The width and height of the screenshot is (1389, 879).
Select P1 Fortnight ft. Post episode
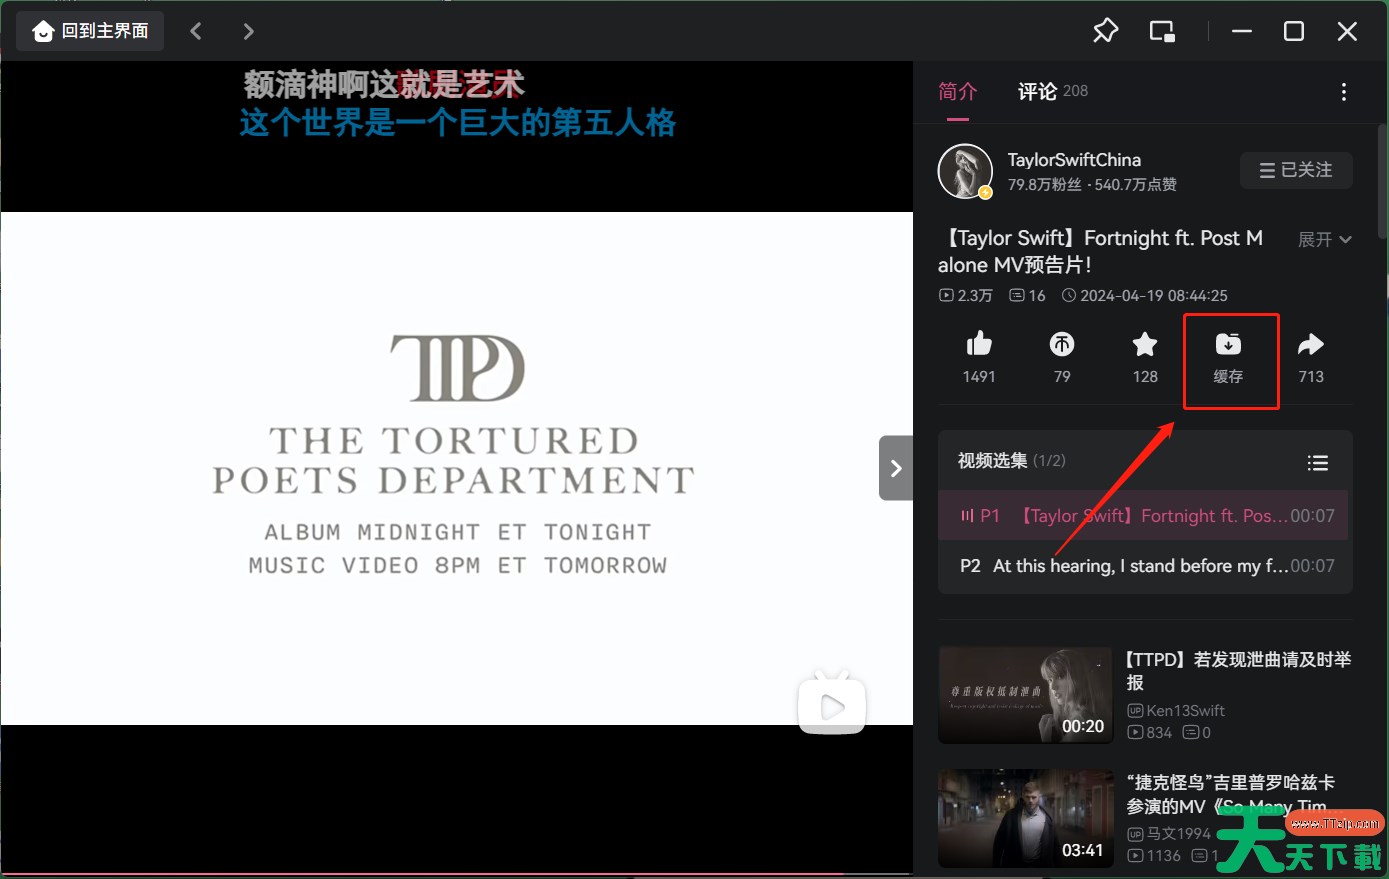click(x=1143, y=516)
